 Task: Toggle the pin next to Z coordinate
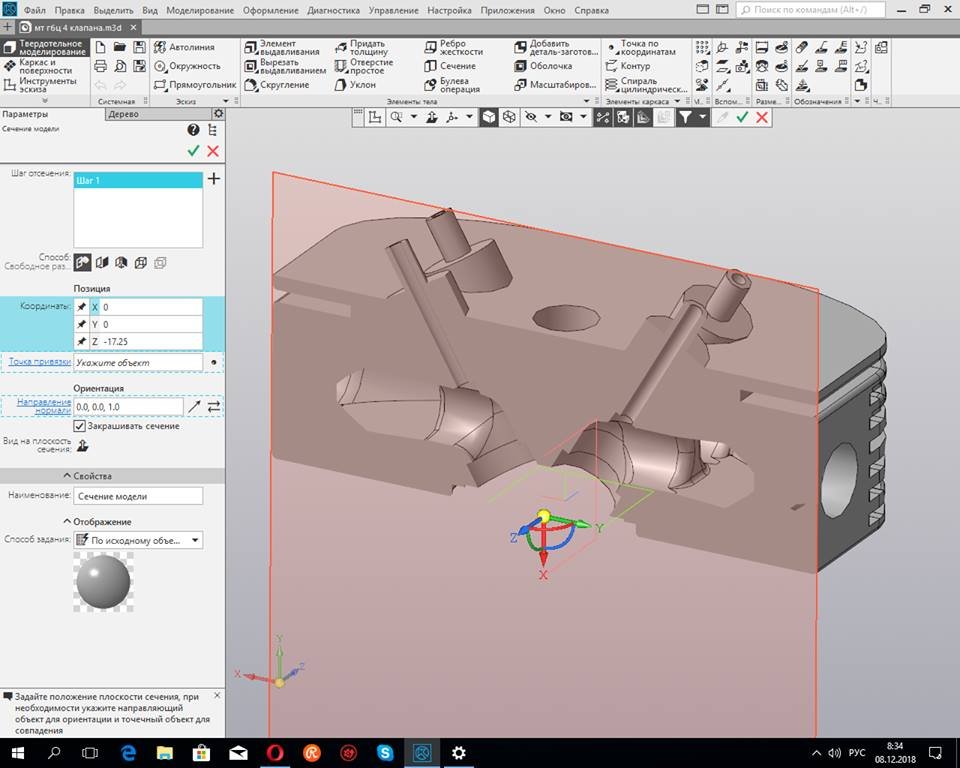coord(81,342)
